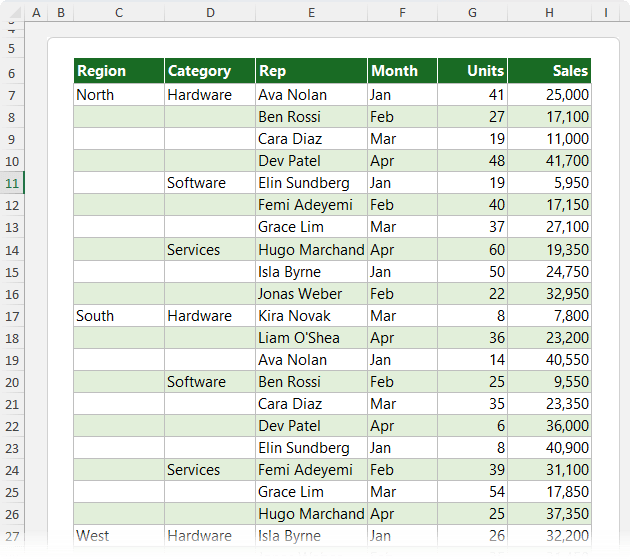Select Feb month cell in row 16
Screen dimensions: 630x560
pyautogui.click(x=403, y=294)
